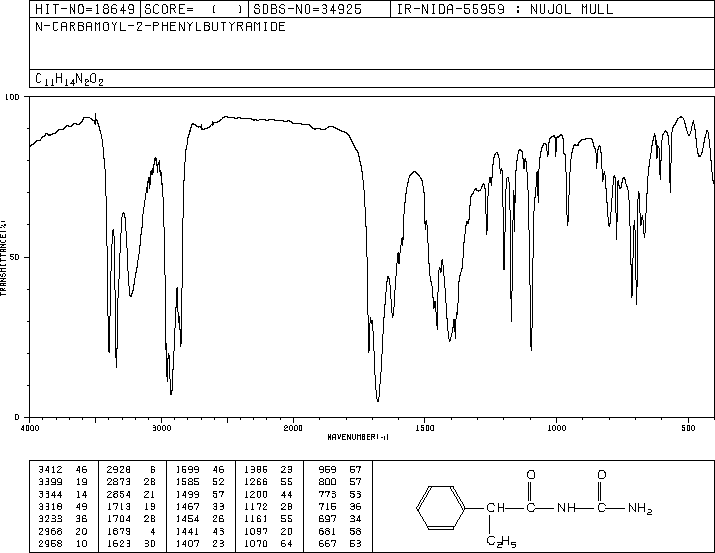Screen dimensions: 715x553
Task: Click the 100 label on y-axis
Action: [x=12, y=97]
